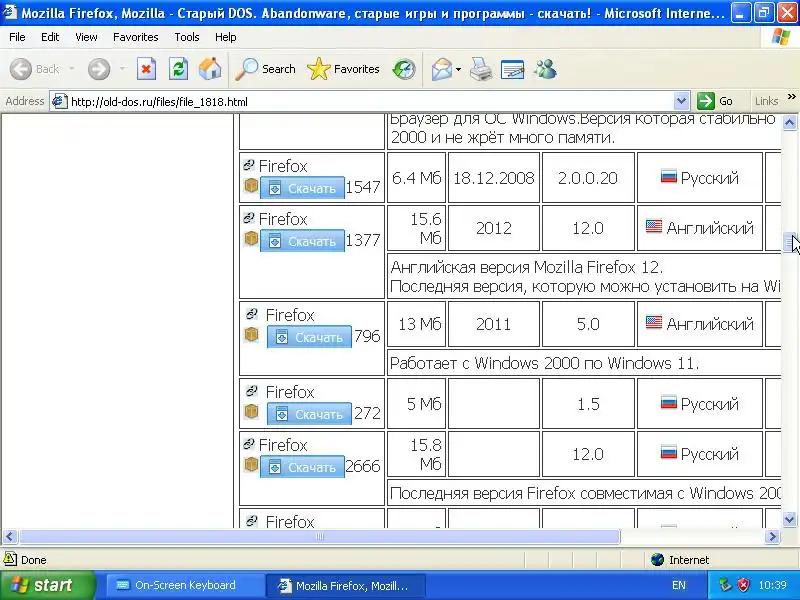Click the link icon in Firefox 2666 row
The image size is (800, 600).
click(x=248, y=444)
